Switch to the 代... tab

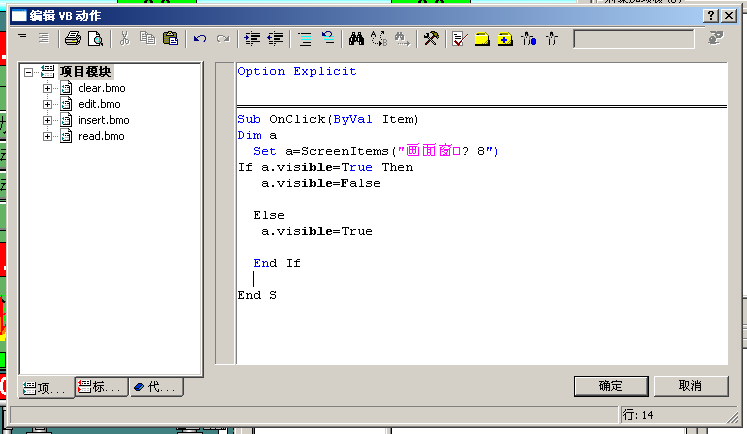click(156, 386)
